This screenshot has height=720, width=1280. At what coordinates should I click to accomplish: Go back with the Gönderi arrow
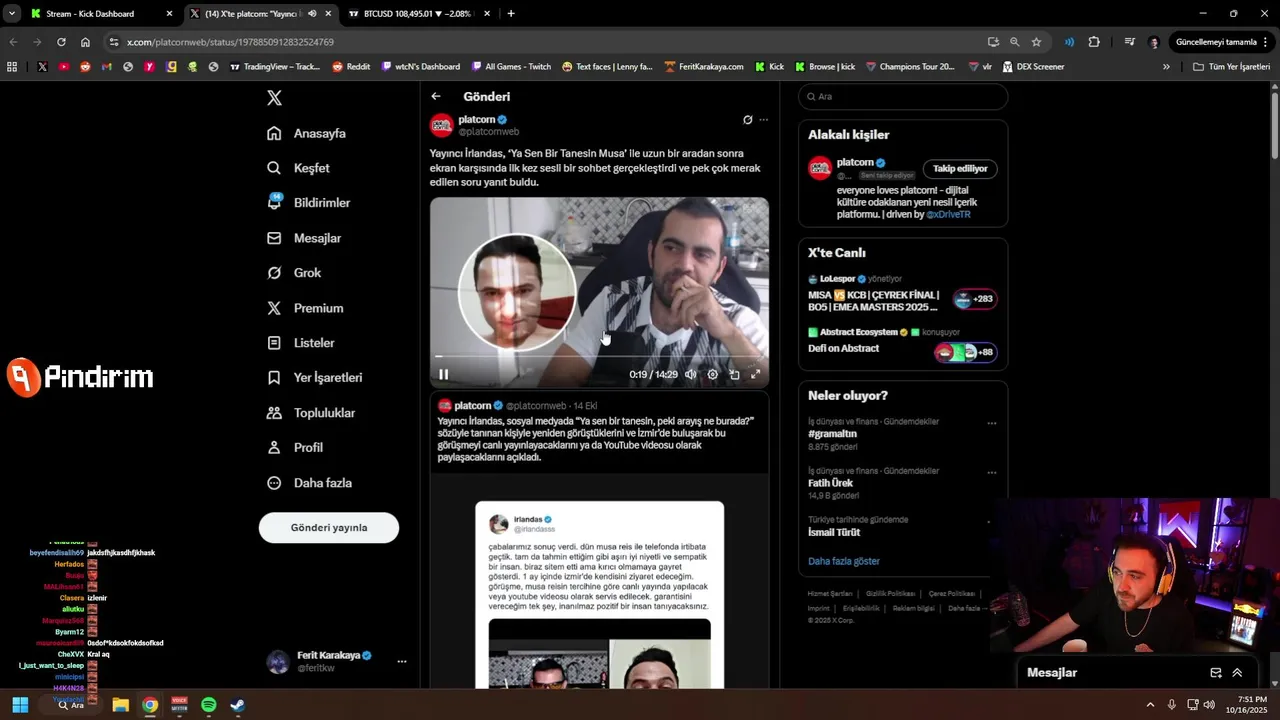436,97
